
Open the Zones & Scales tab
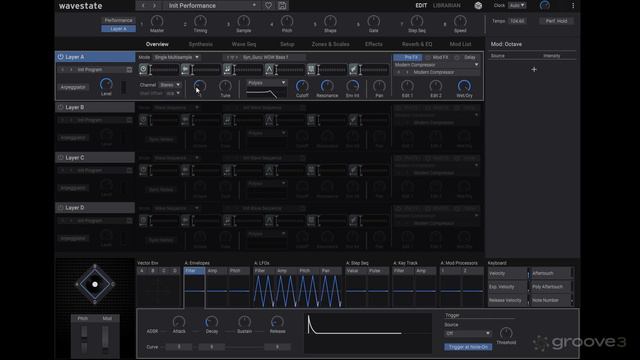click(330, 44)
